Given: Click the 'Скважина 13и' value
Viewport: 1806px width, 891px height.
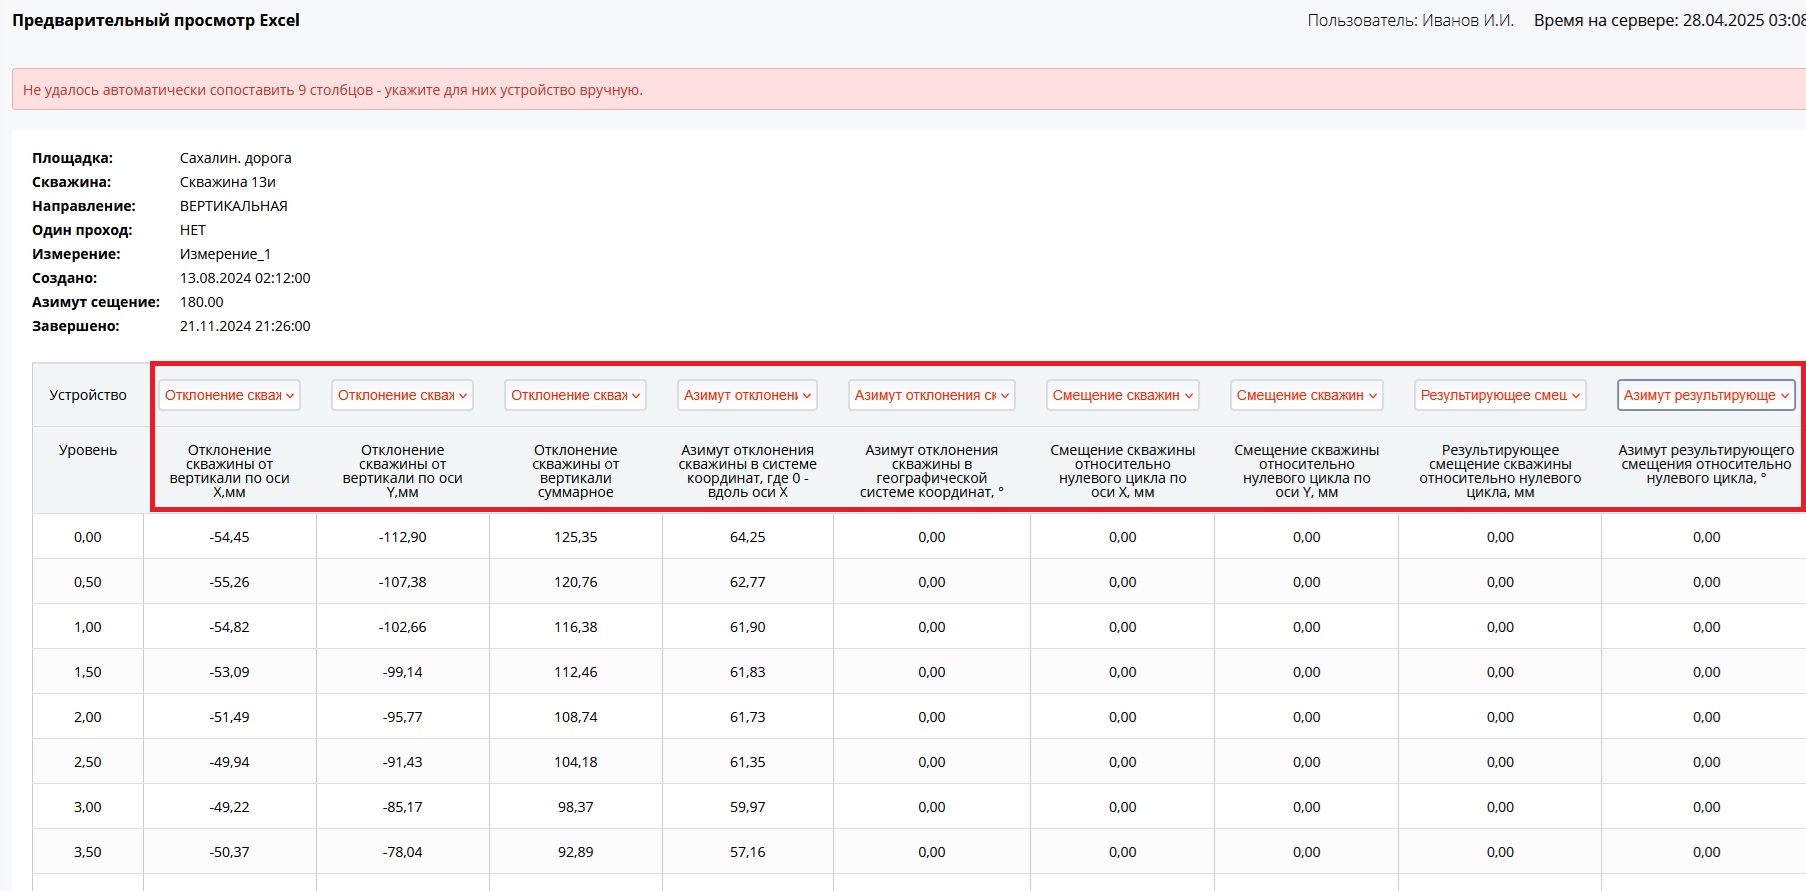Looking at the screenshot, I should pyautogui.click(x=227, y=182).
